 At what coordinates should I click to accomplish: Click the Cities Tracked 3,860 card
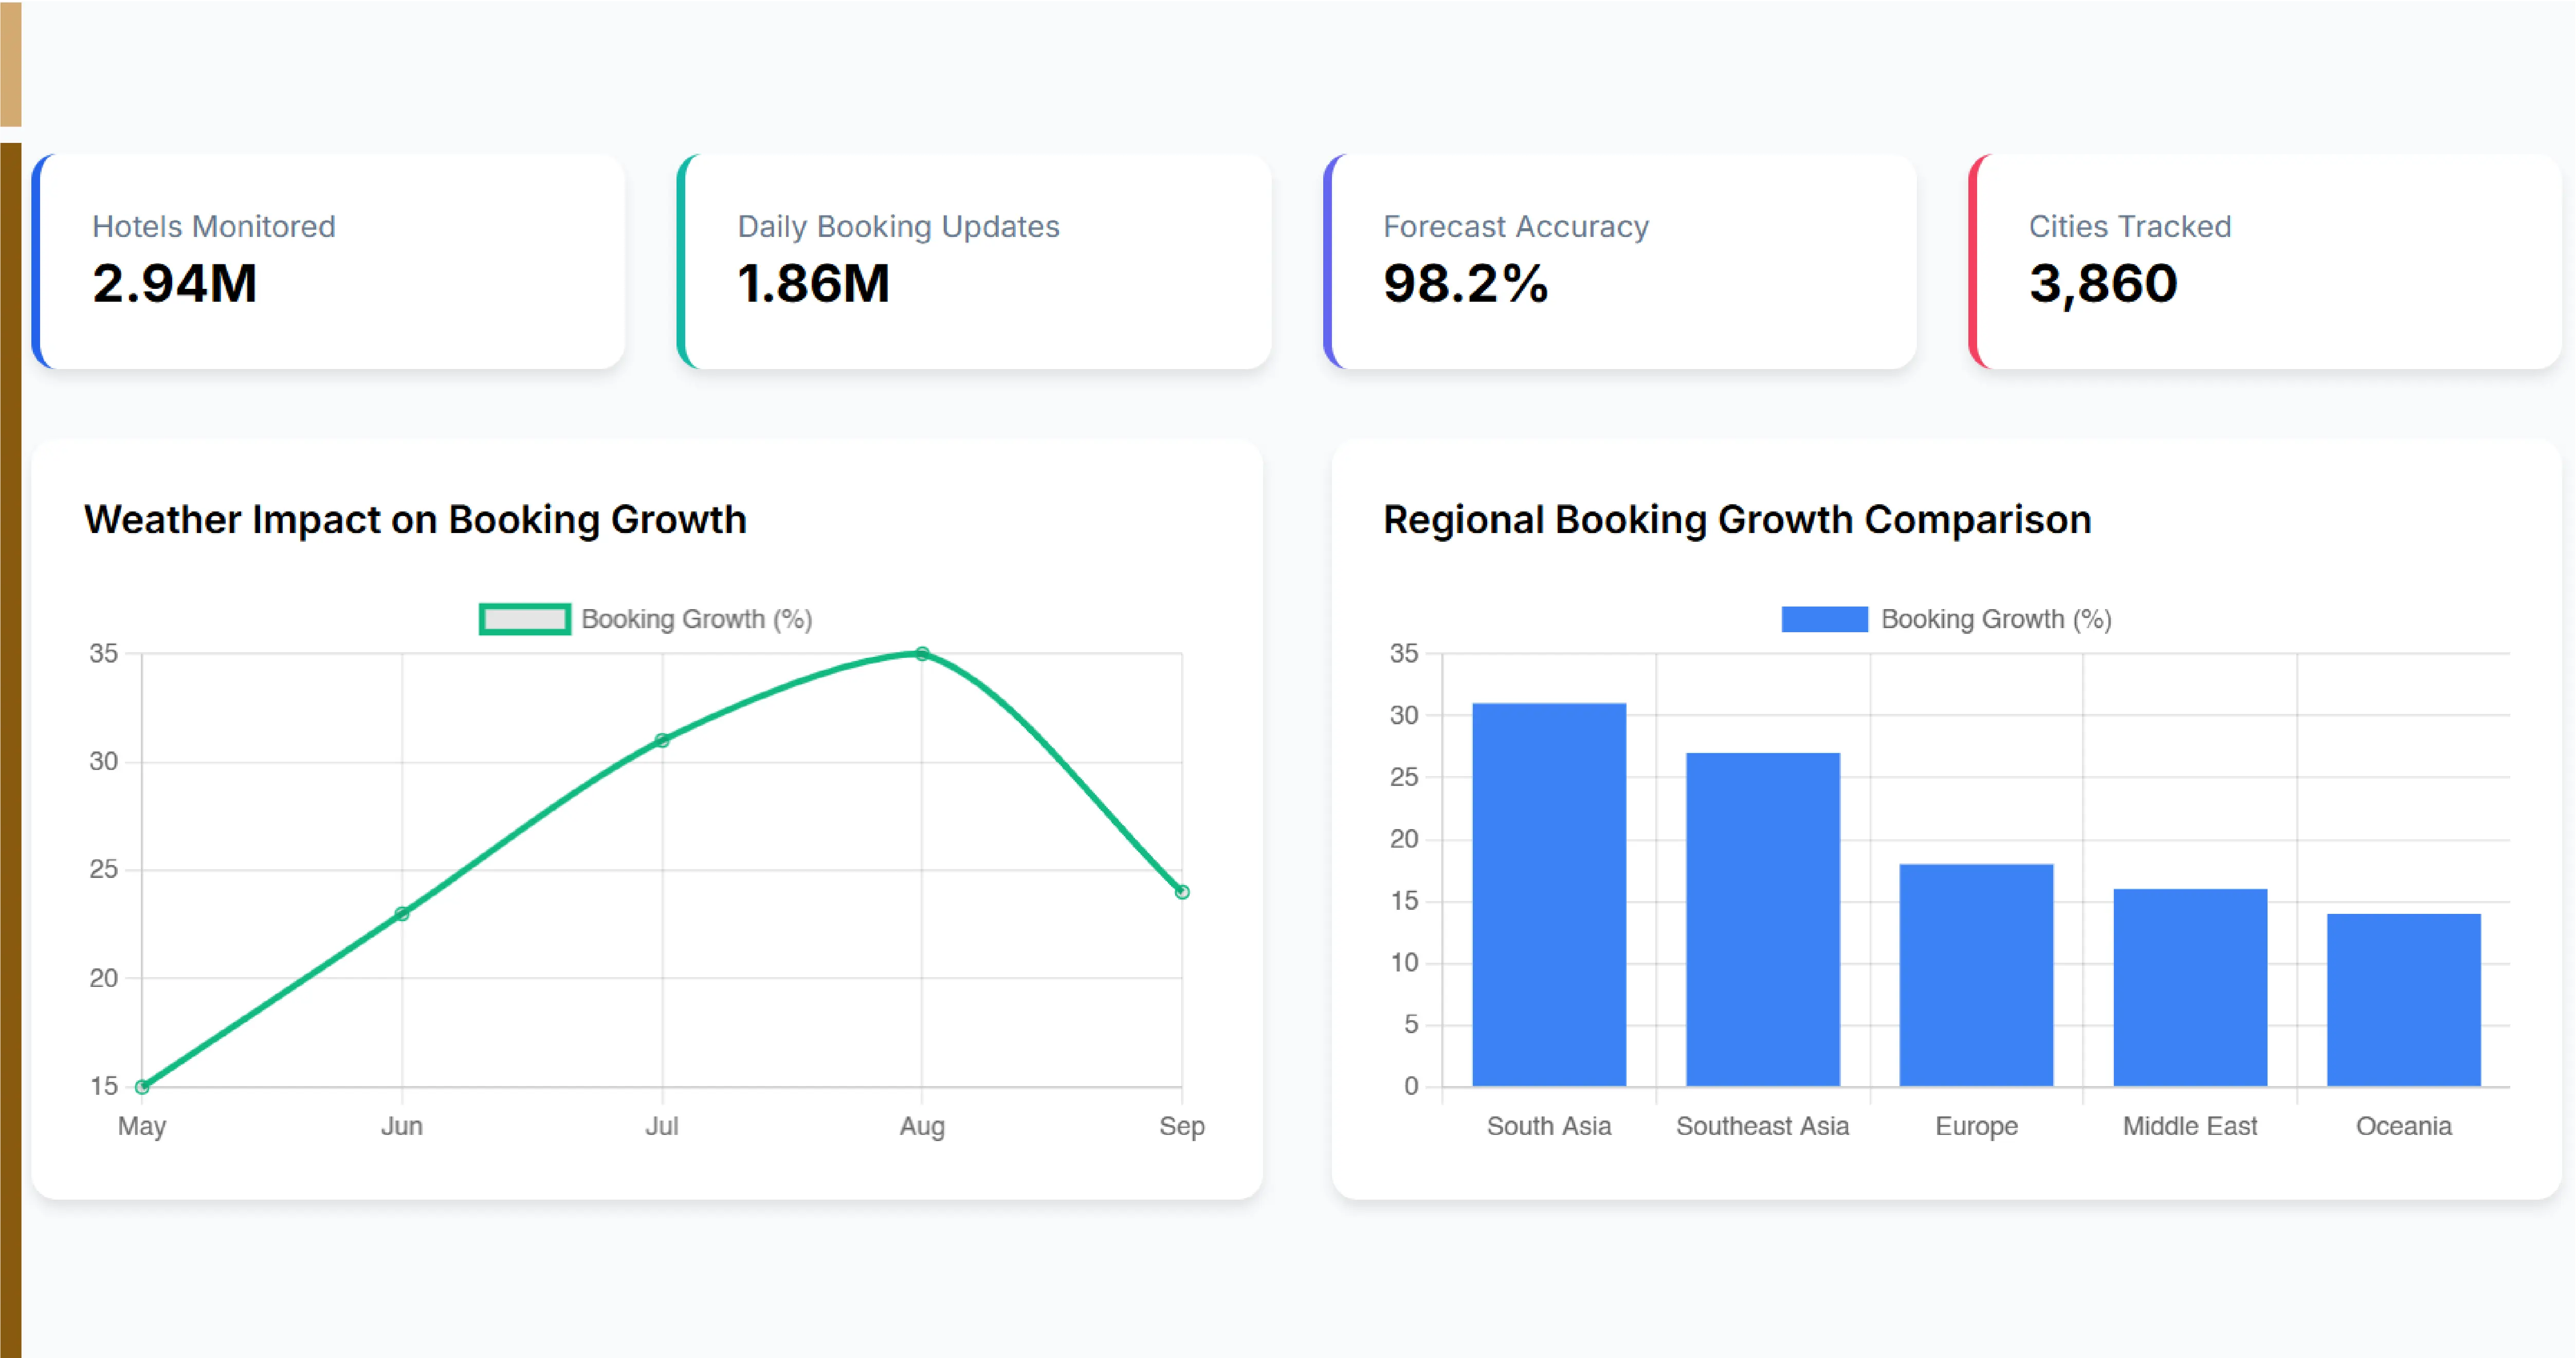coord(2265,261)
